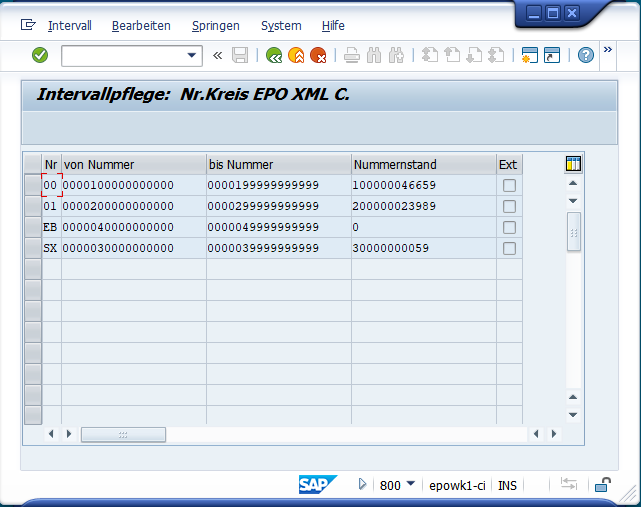The width and height of the screenshot is (641, 507).
Task: Click the transfer arrows icon in status bar
Action: pos(569,484)
